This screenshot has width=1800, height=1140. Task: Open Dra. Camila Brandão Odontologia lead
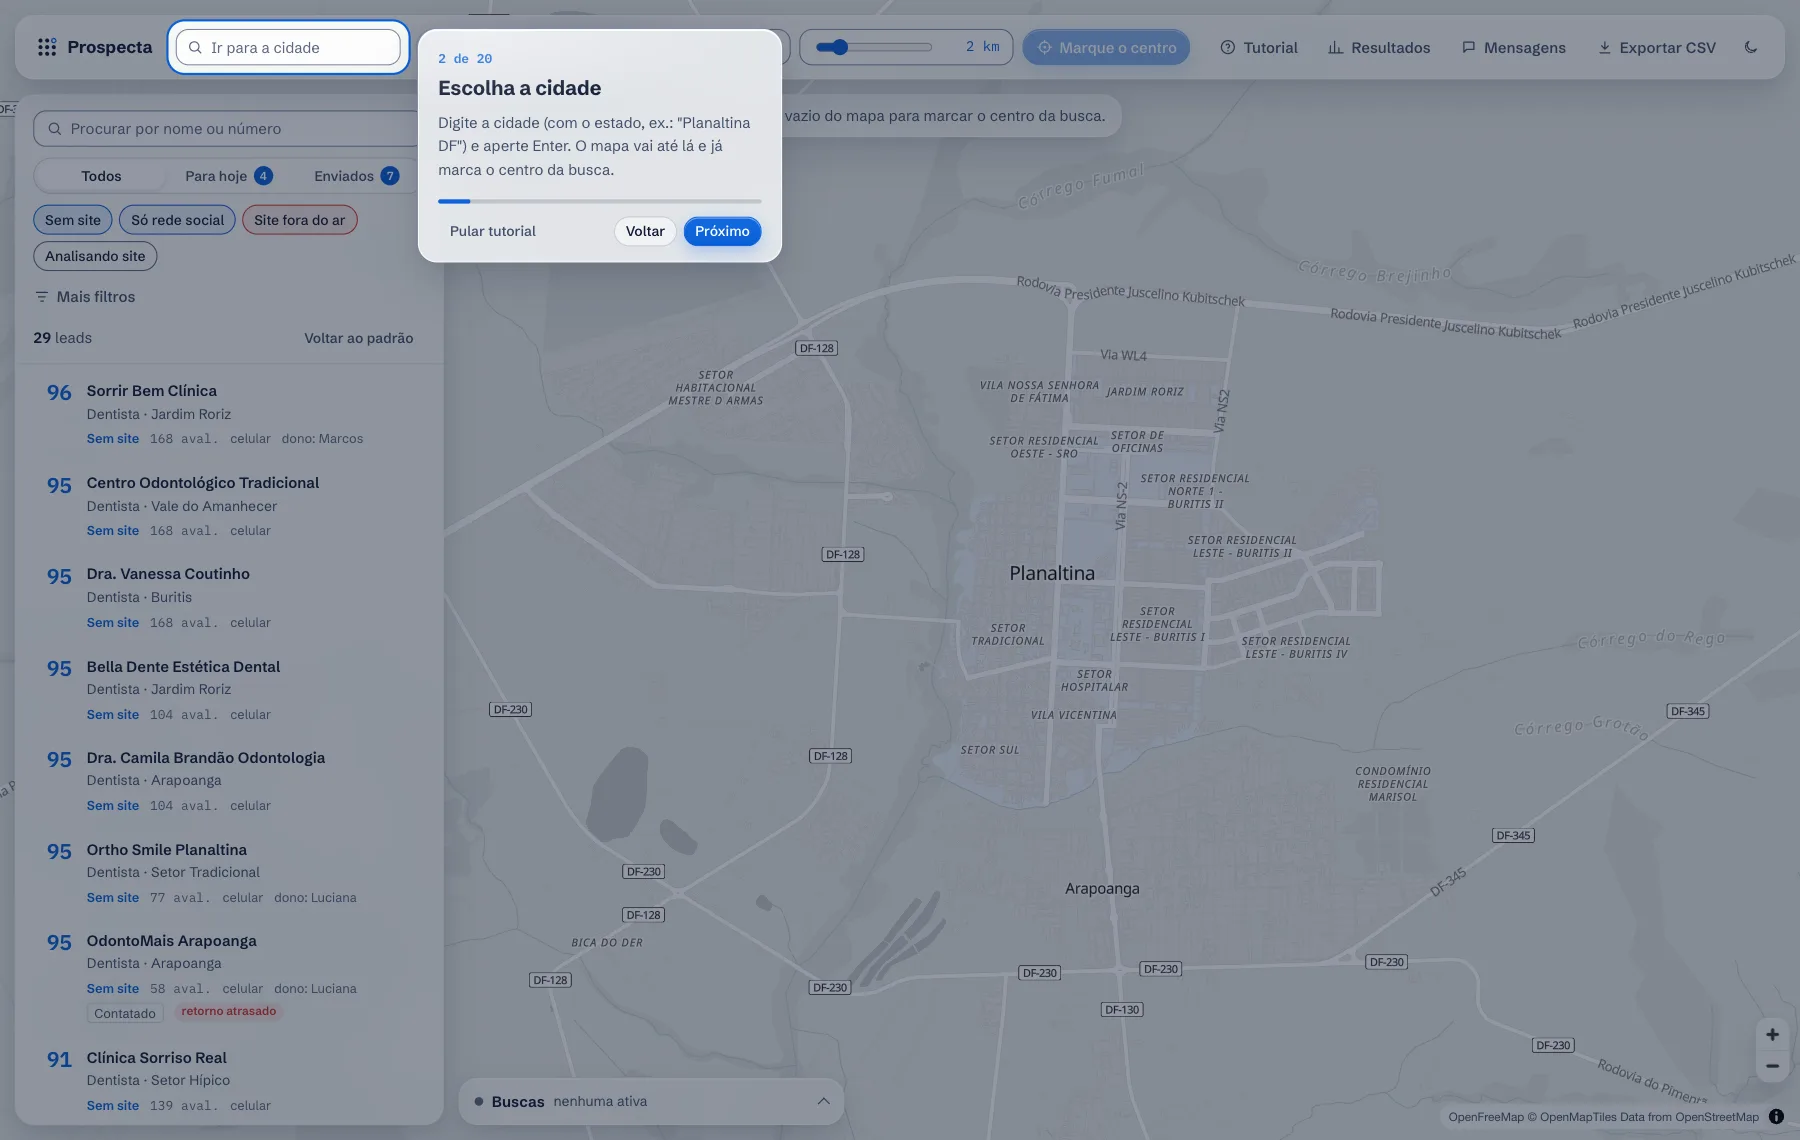pyautogui.click(x=229, y=780)
